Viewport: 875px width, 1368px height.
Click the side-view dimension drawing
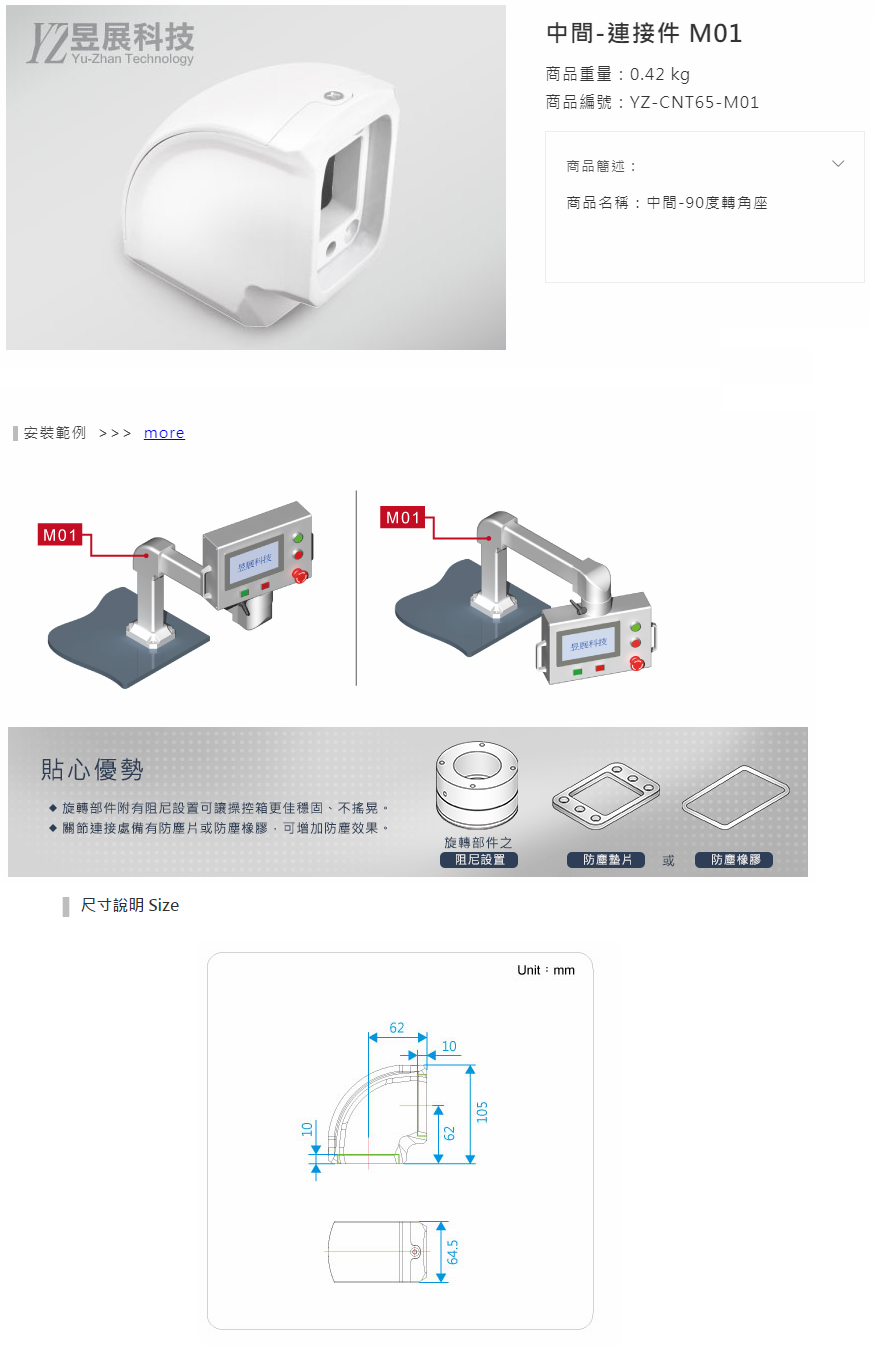[400, 1100]
